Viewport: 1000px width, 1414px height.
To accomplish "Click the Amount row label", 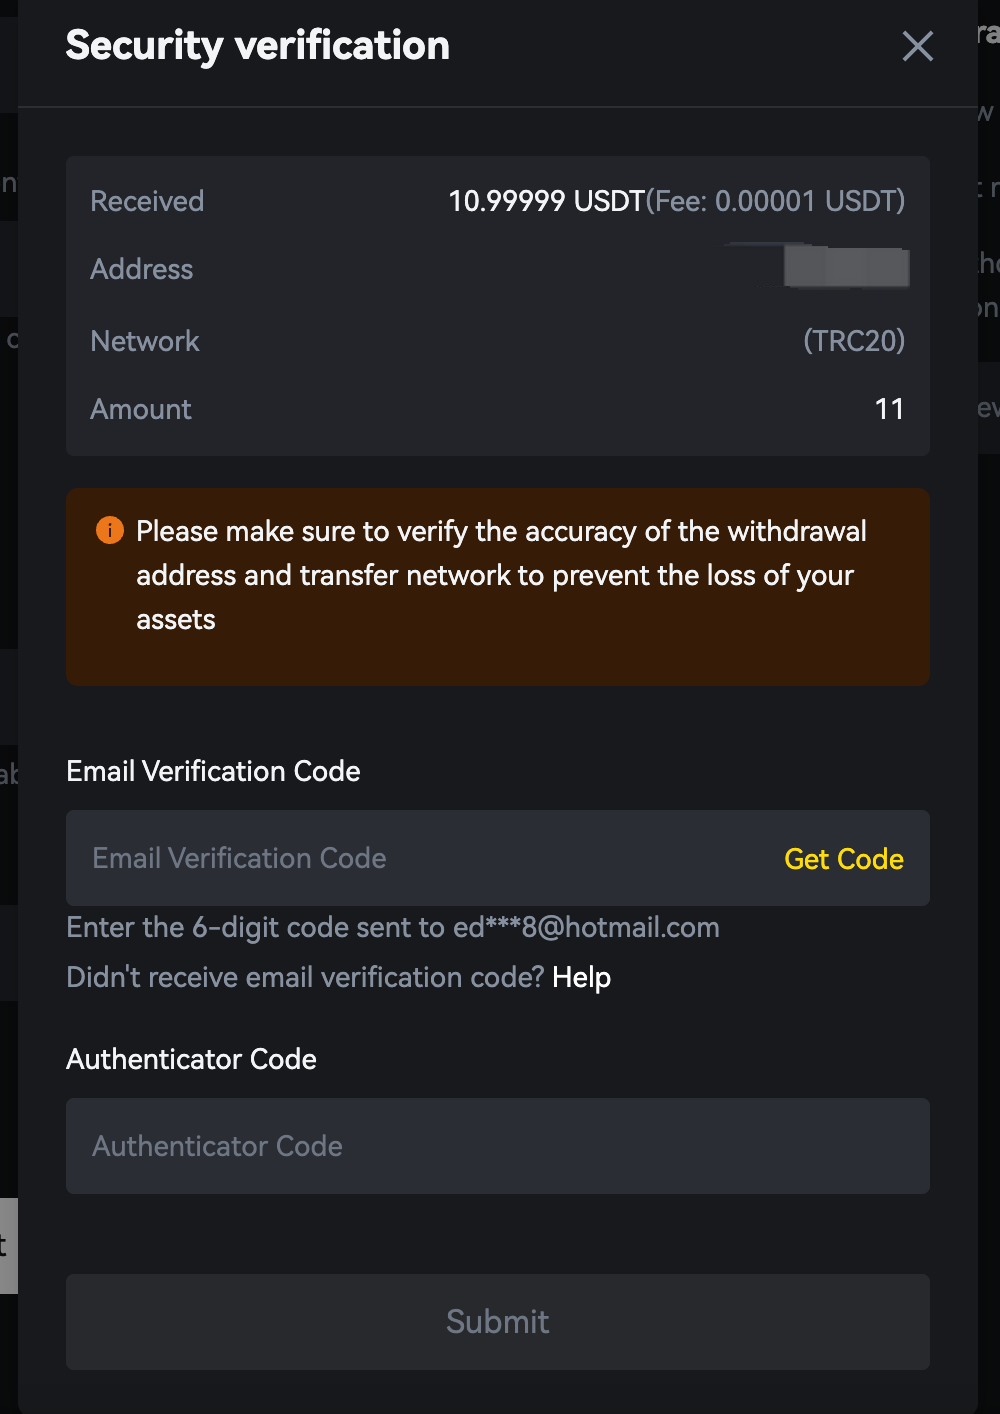I will (141, 409).
